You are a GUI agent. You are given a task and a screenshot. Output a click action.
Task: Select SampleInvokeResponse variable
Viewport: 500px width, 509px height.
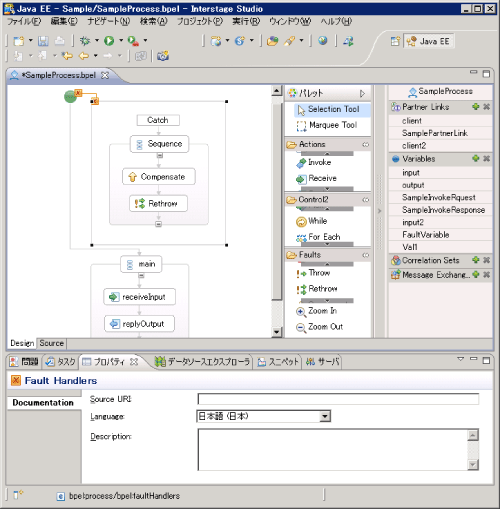click(443, 210)
